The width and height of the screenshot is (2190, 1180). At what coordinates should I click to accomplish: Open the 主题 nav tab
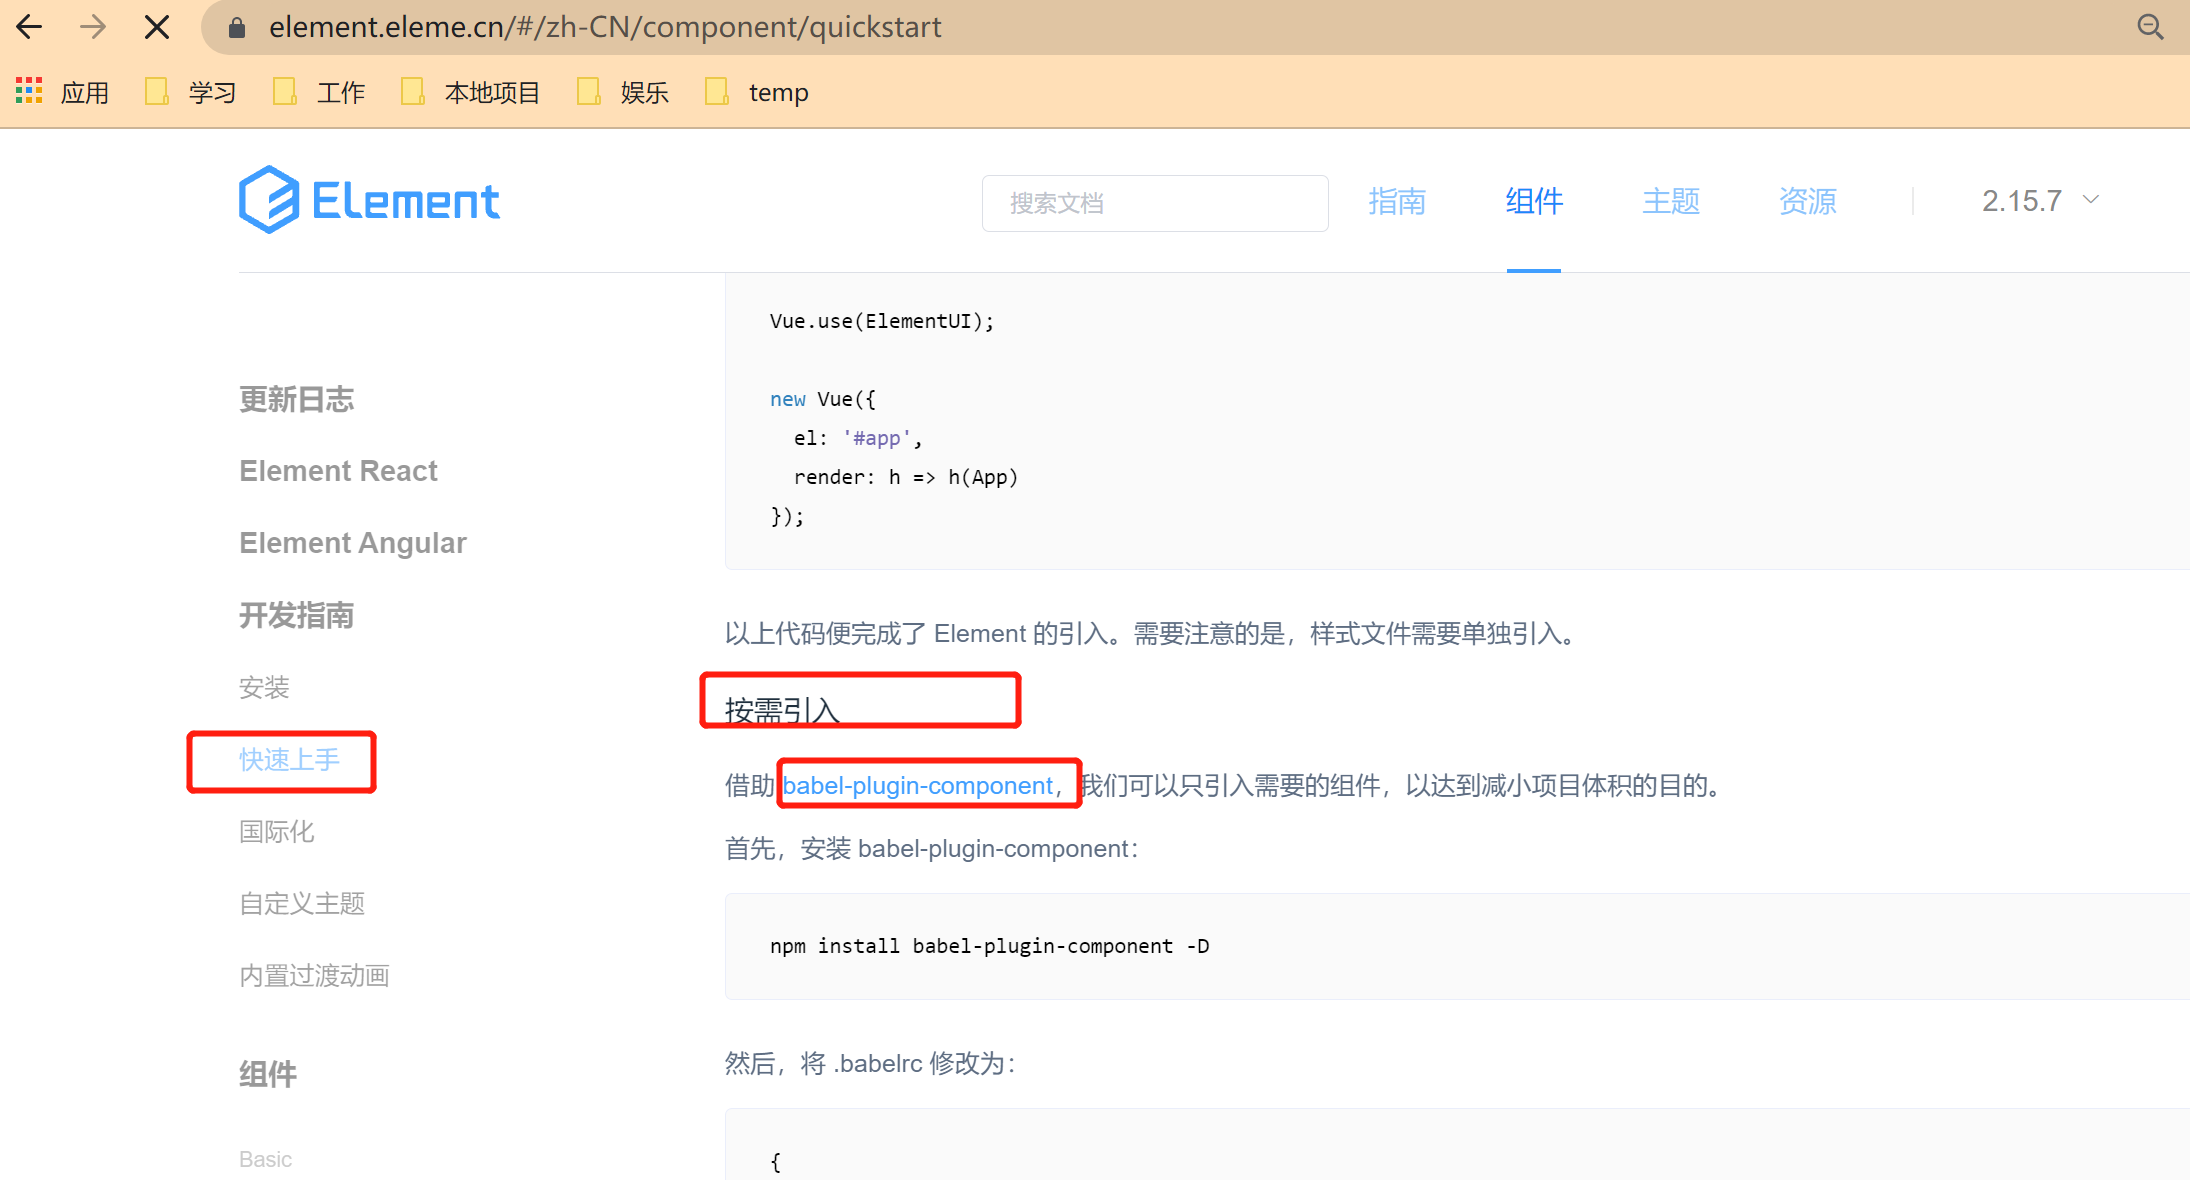click(x=1671, y=201)
